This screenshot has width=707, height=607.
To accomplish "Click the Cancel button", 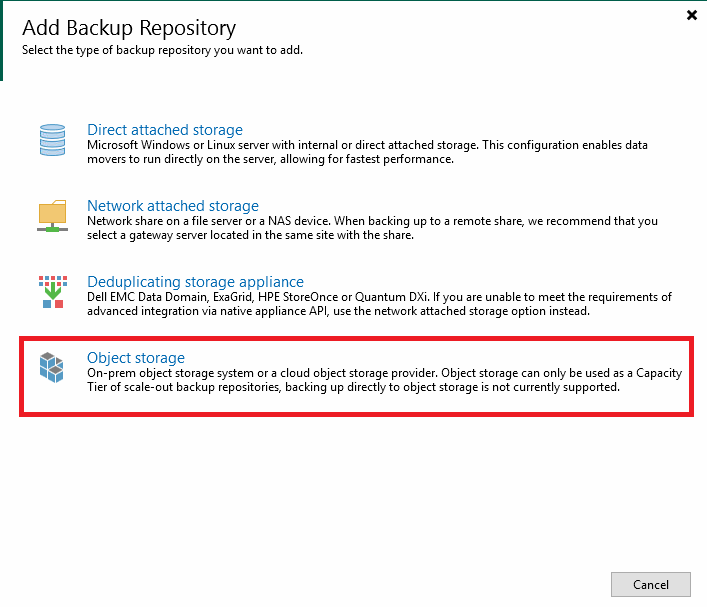I will [x=651, y=584].
